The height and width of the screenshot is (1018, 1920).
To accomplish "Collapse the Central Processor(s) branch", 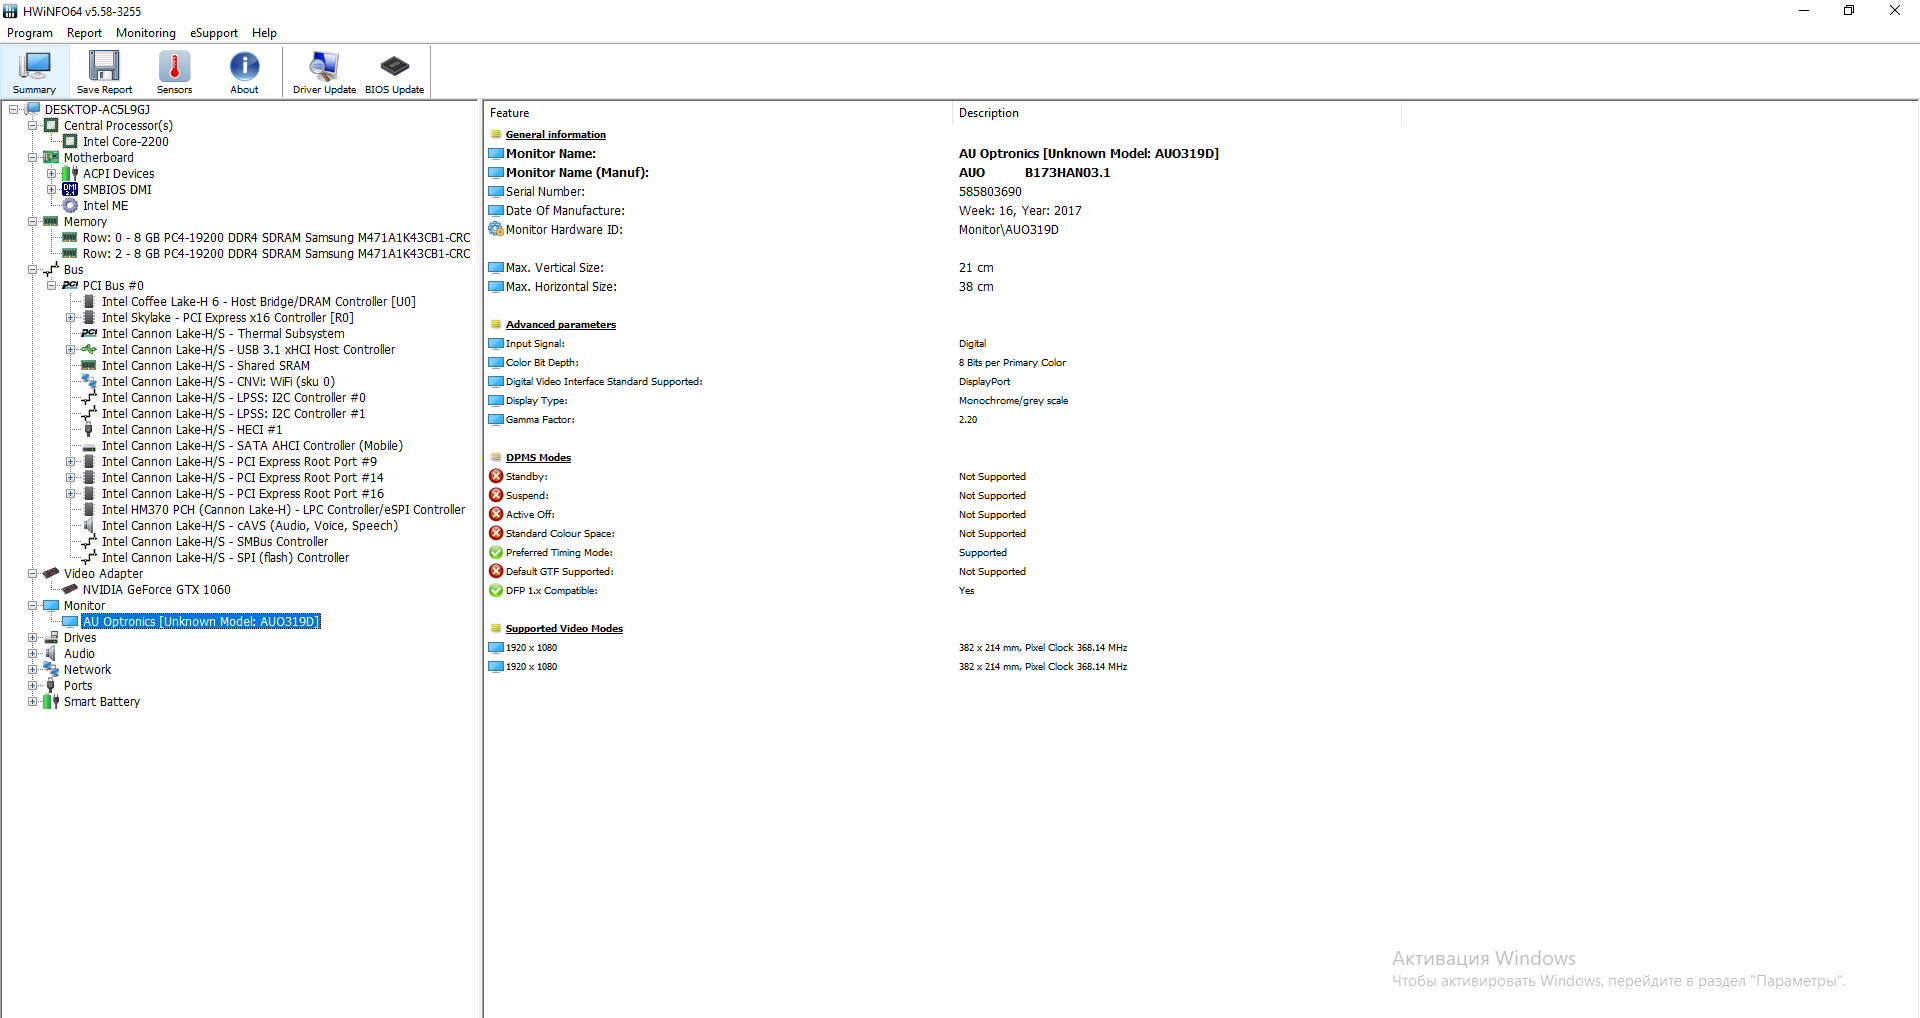I will (32, 126).
